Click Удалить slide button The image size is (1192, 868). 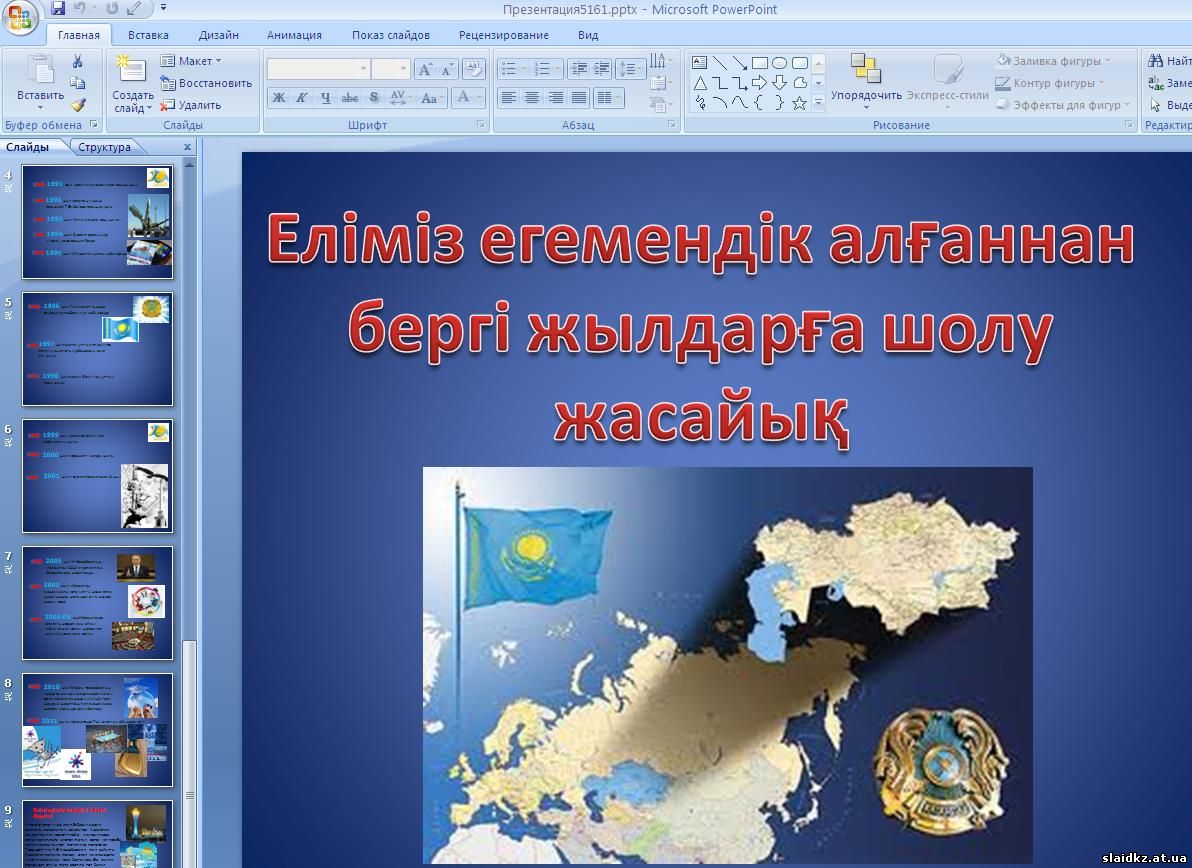[x=190, y=105]
